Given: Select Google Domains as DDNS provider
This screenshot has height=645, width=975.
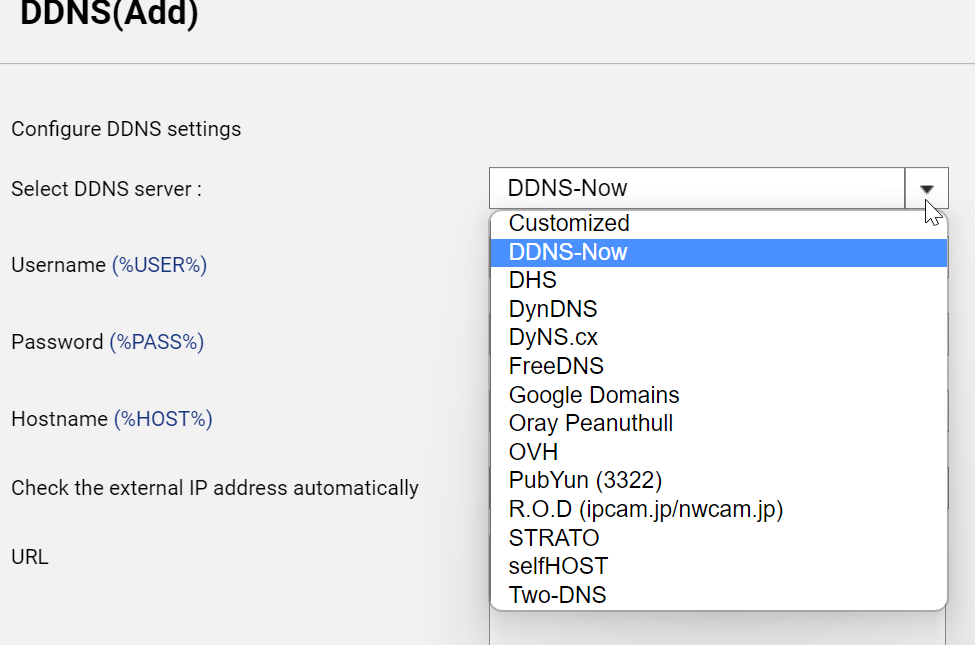Looking at the screenshot, I should [x=594, y=395].
